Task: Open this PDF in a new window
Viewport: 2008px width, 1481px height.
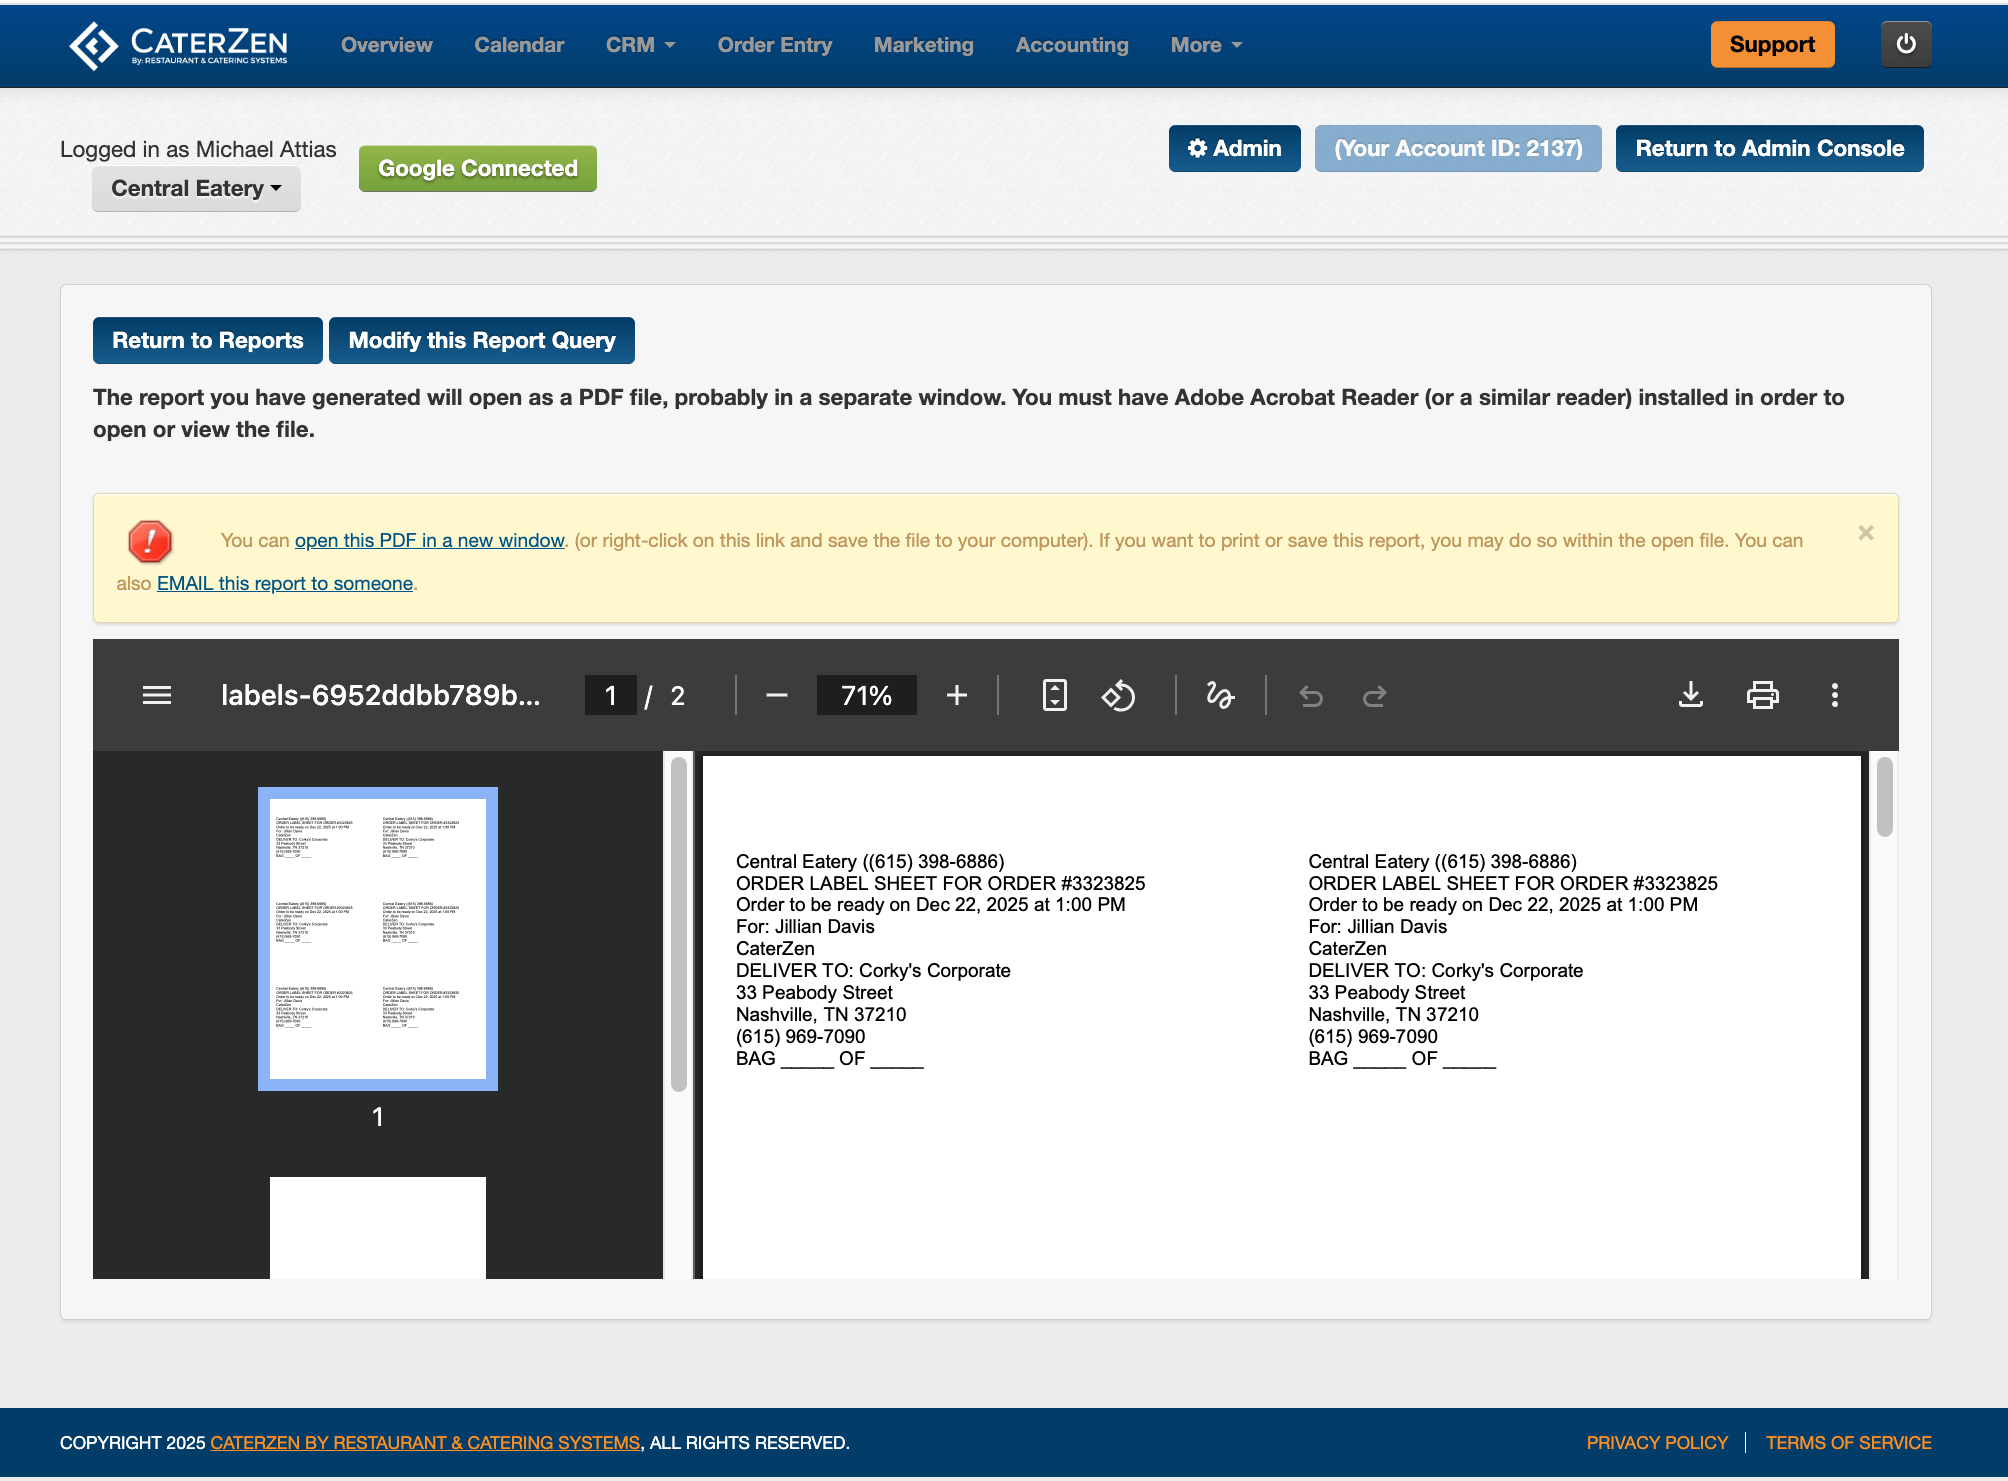Action: pyautogui.click(x=429, y=540)
